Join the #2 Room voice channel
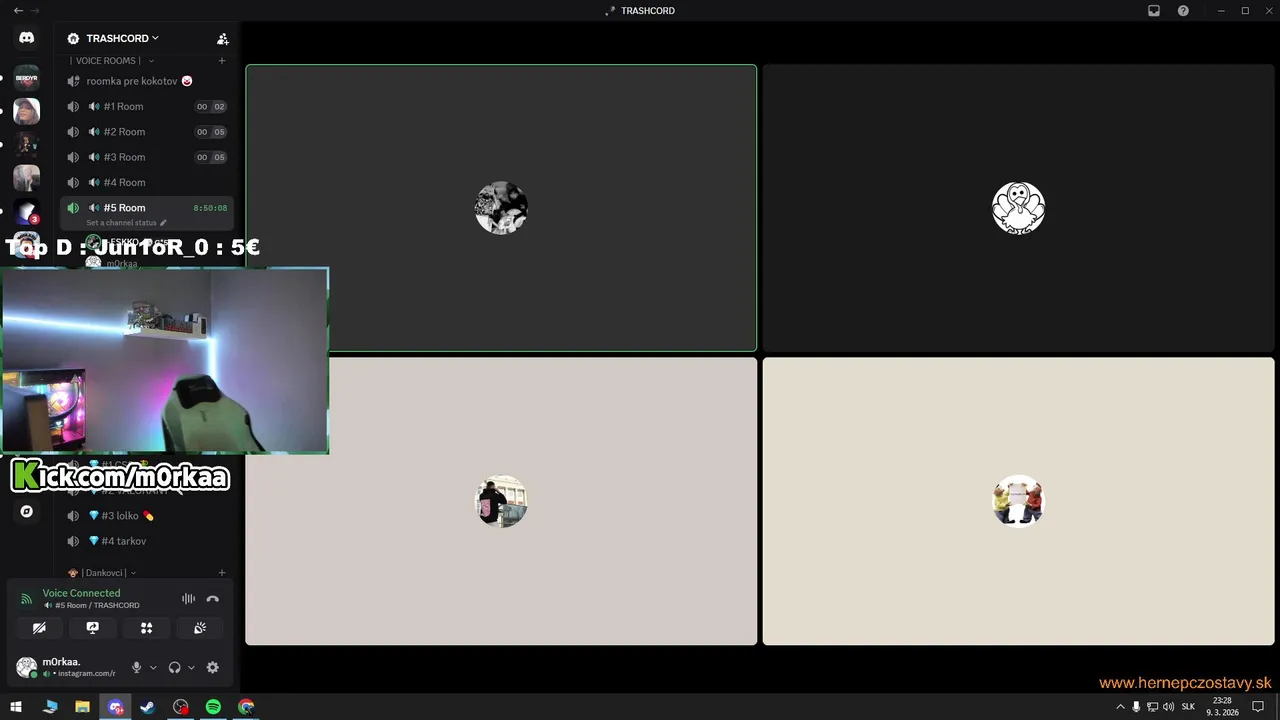The height and width of the screenshot is (720, 1280). pos(147,132)
